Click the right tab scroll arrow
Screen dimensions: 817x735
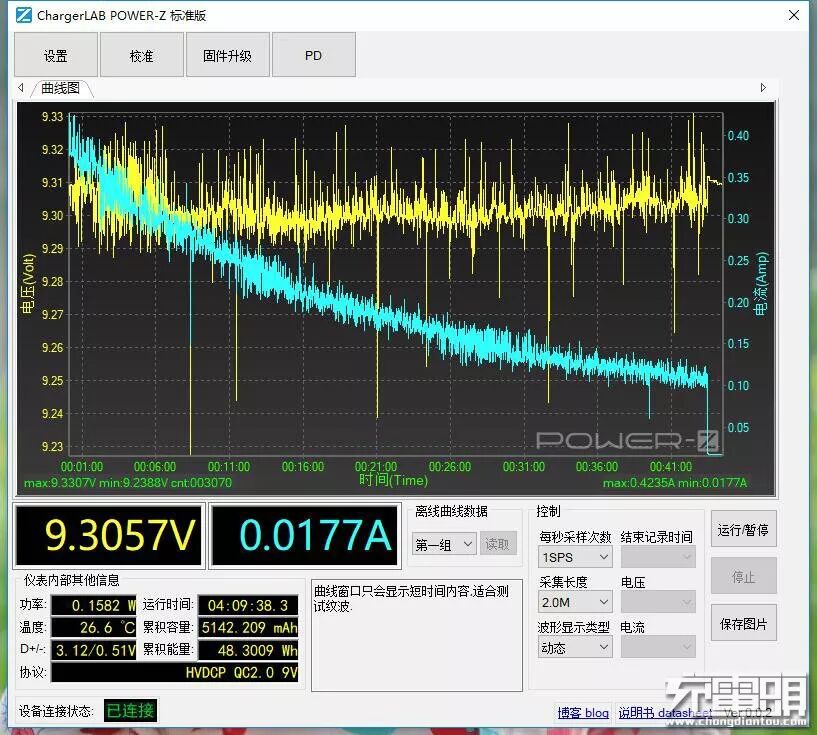point(763,88)
